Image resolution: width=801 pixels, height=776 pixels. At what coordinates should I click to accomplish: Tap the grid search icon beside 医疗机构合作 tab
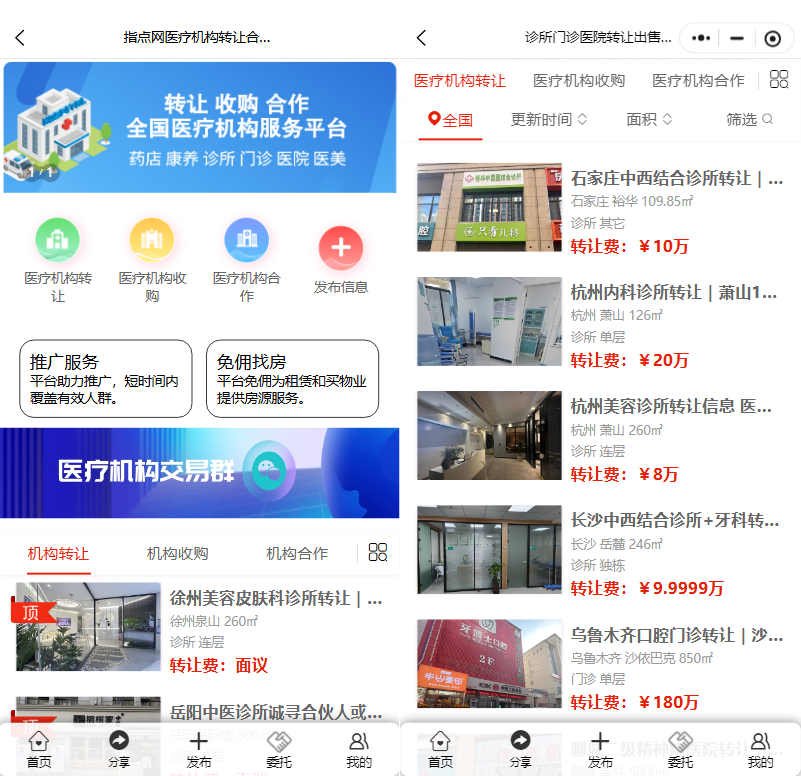tap(778, 80)
